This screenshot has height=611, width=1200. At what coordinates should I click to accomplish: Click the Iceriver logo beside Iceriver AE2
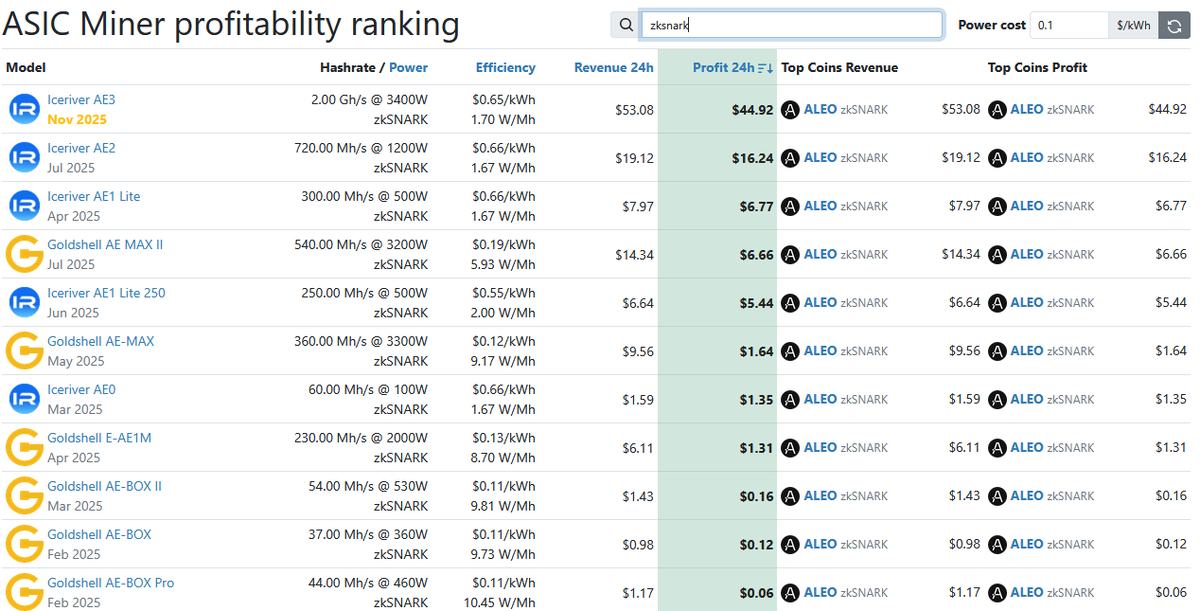(x=24, y=157)
